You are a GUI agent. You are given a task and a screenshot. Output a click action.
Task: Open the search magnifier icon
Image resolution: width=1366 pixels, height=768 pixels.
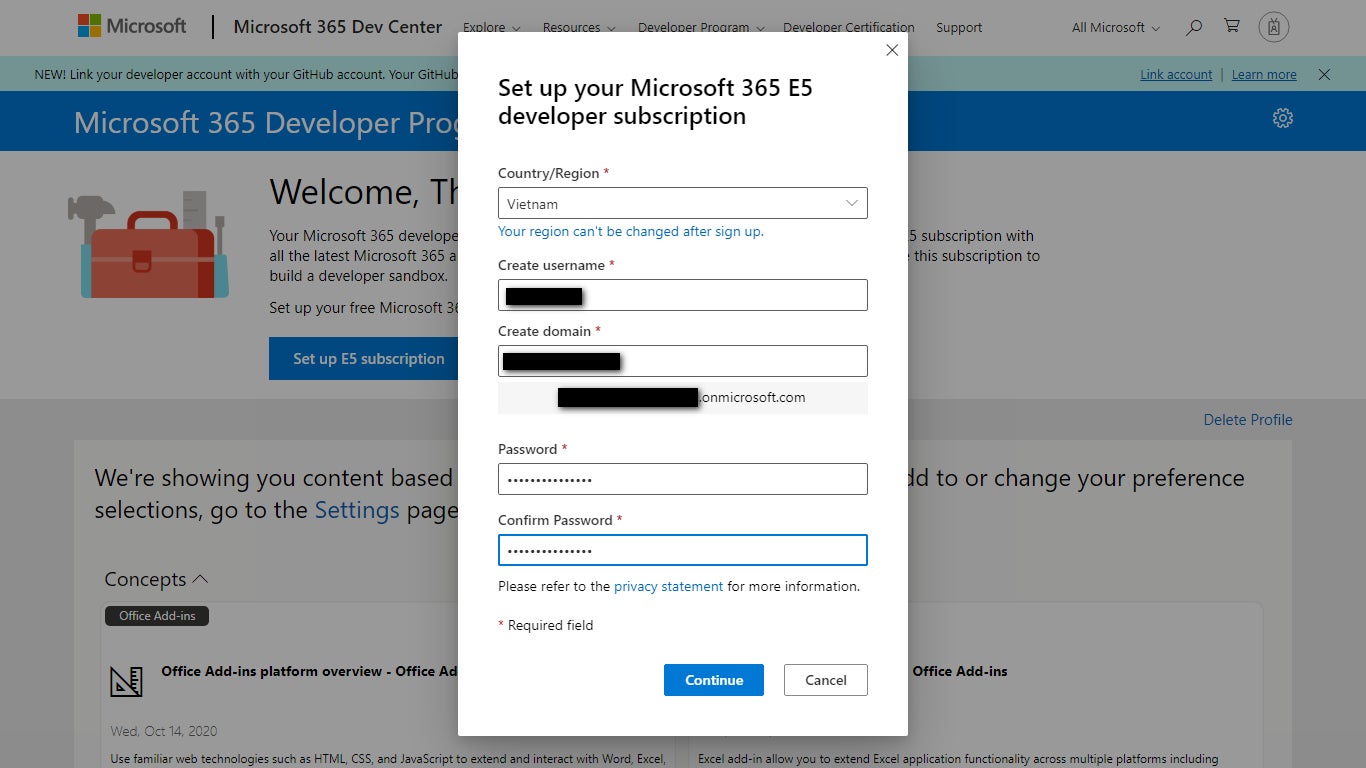[1193, 28]
